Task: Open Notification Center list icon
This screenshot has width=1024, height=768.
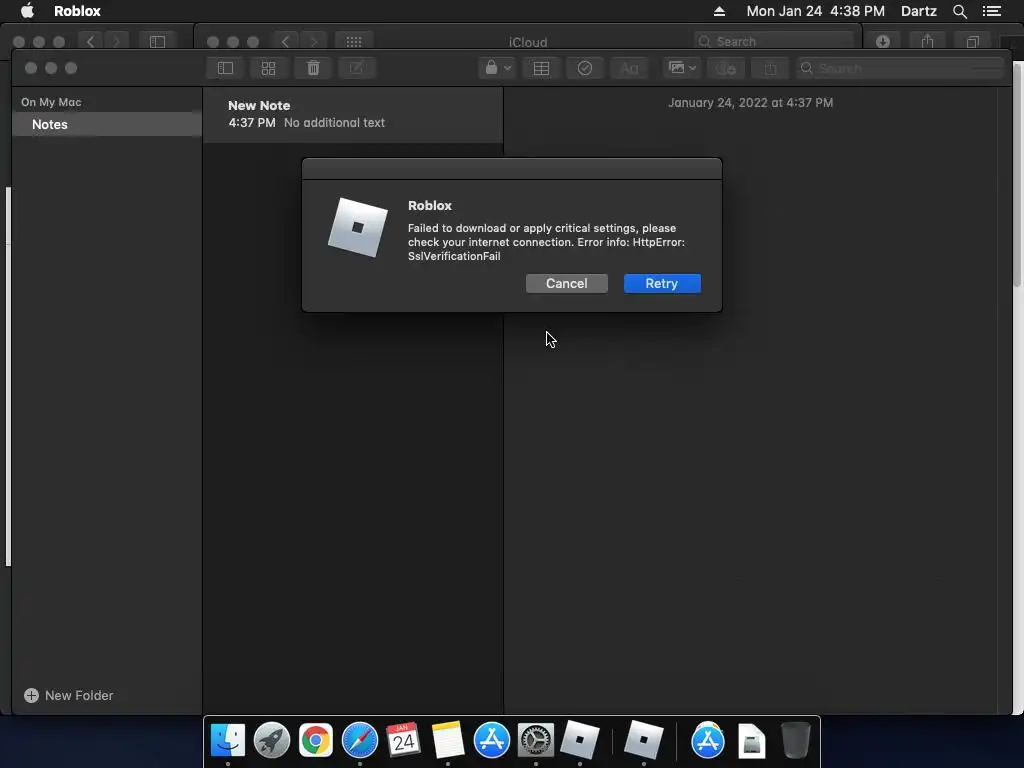Action: [x=992, y=11]
